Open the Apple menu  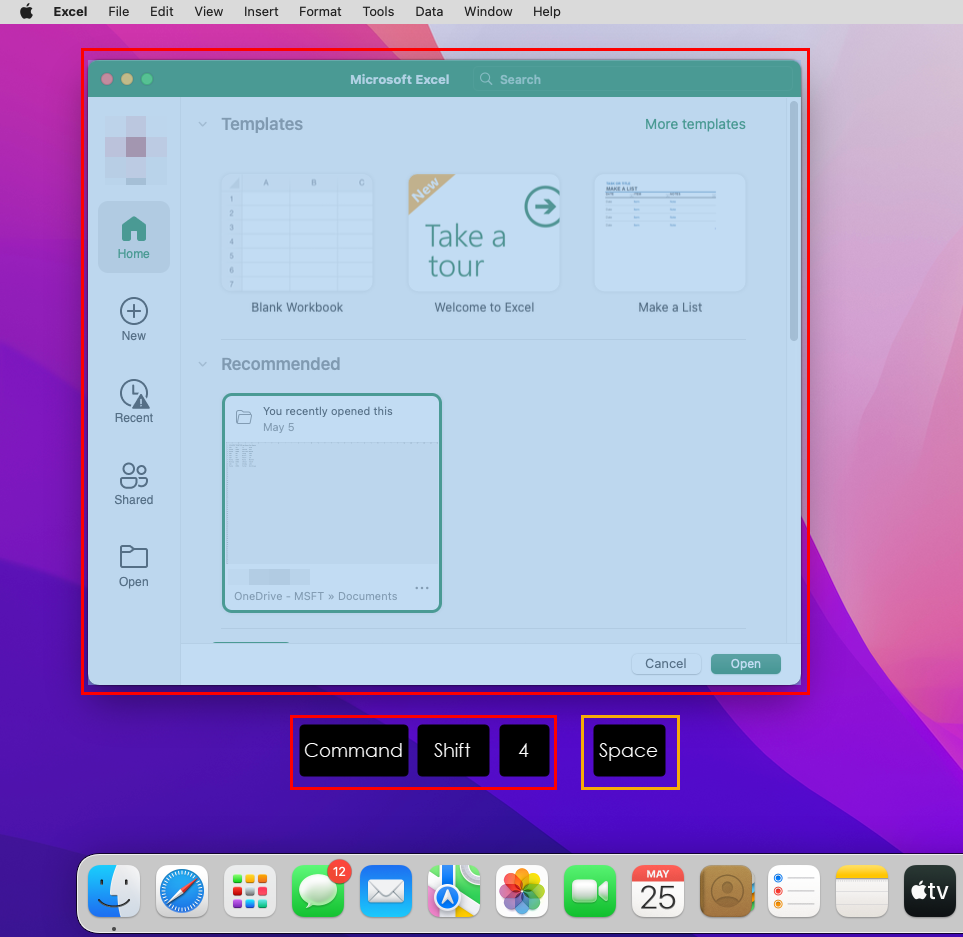click(26, 12)
